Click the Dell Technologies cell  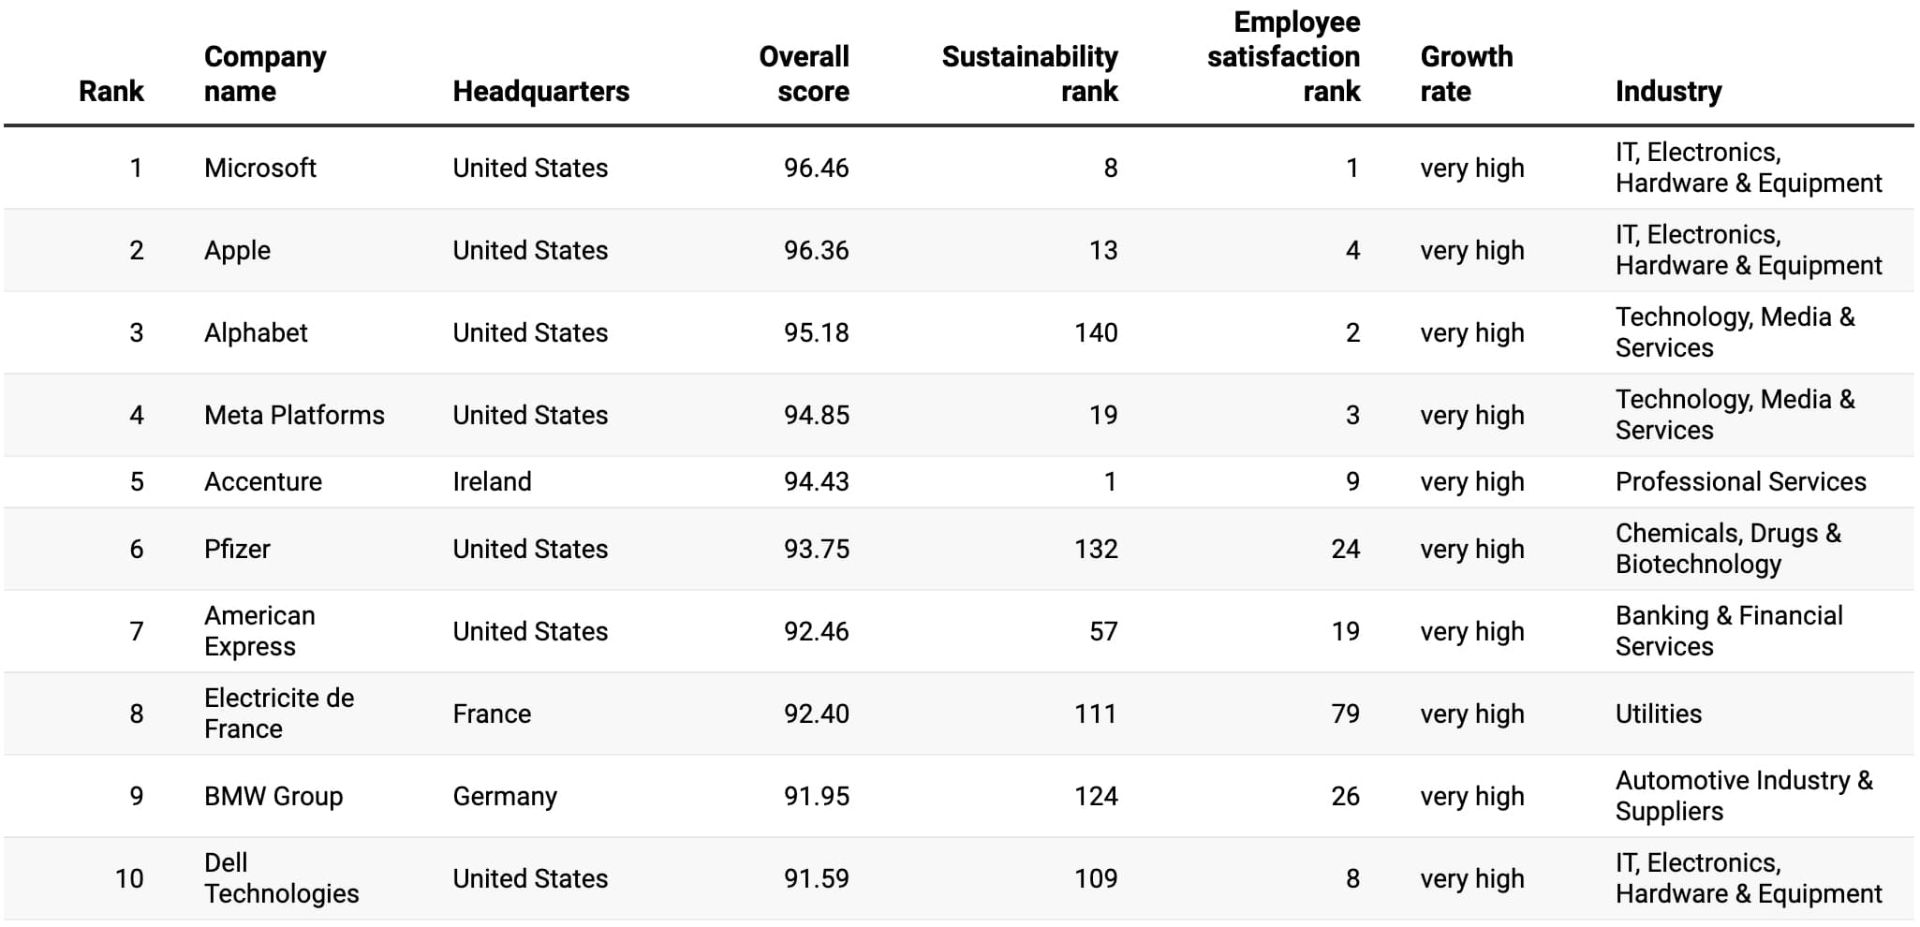[280, 878]
